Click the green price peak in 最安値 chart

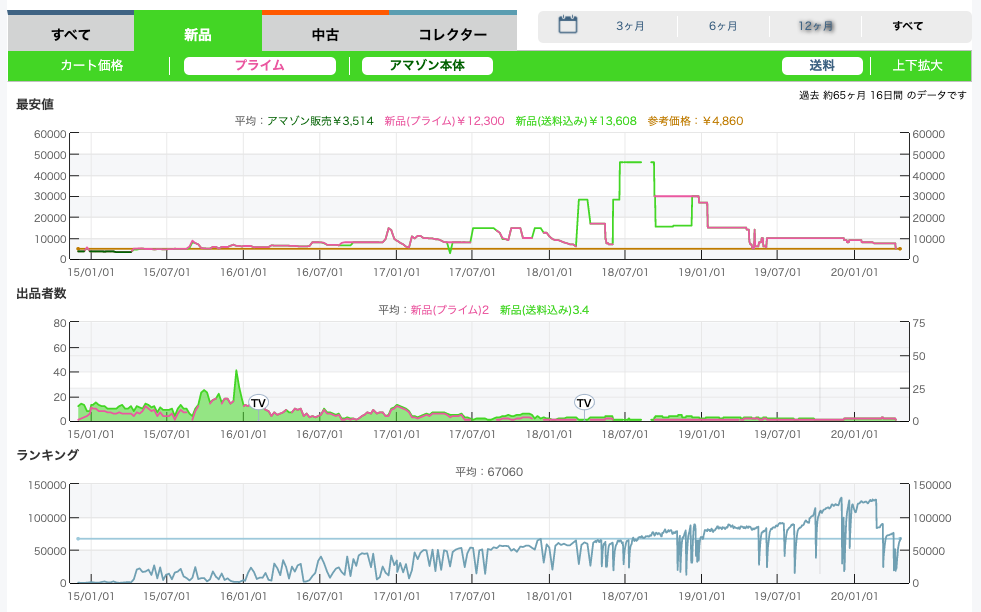pyautogui.click(x=636, y=162)
